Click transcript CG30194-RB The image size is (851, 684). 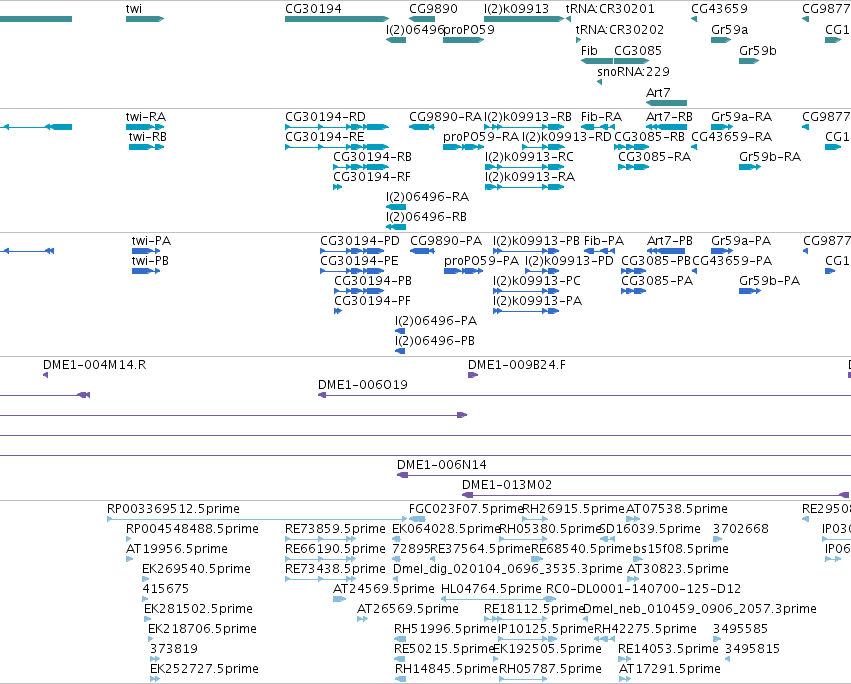(361, 167)
